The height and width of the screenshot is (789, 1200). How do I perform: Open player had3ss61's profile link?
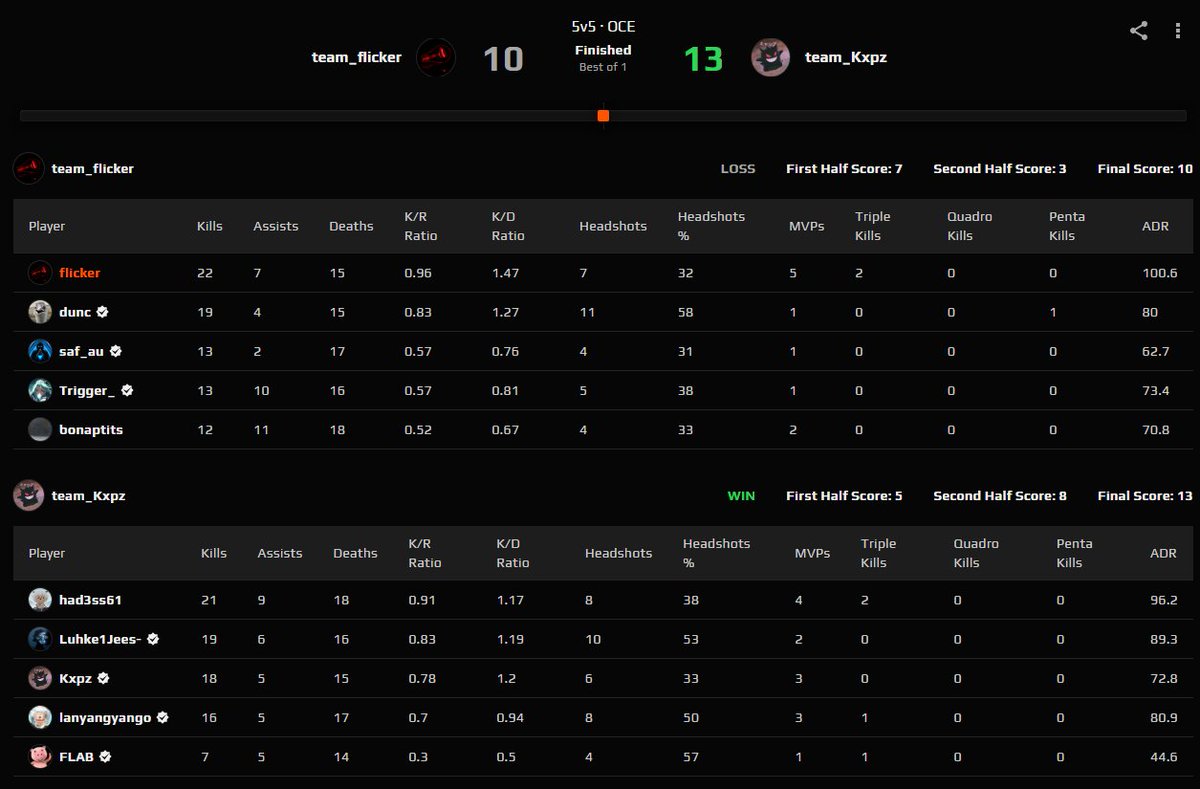click(x=90, y=600)
